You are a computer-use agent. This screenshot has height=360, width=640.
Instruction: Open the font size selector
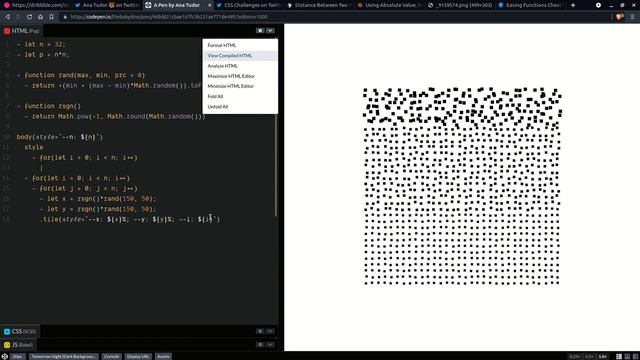(18, 356)
